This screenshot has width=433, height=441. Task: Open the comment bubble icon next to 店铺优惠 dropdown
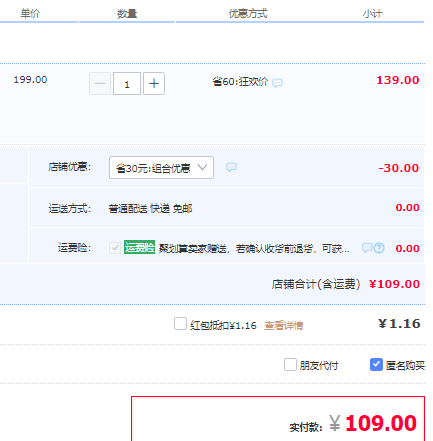231,167
